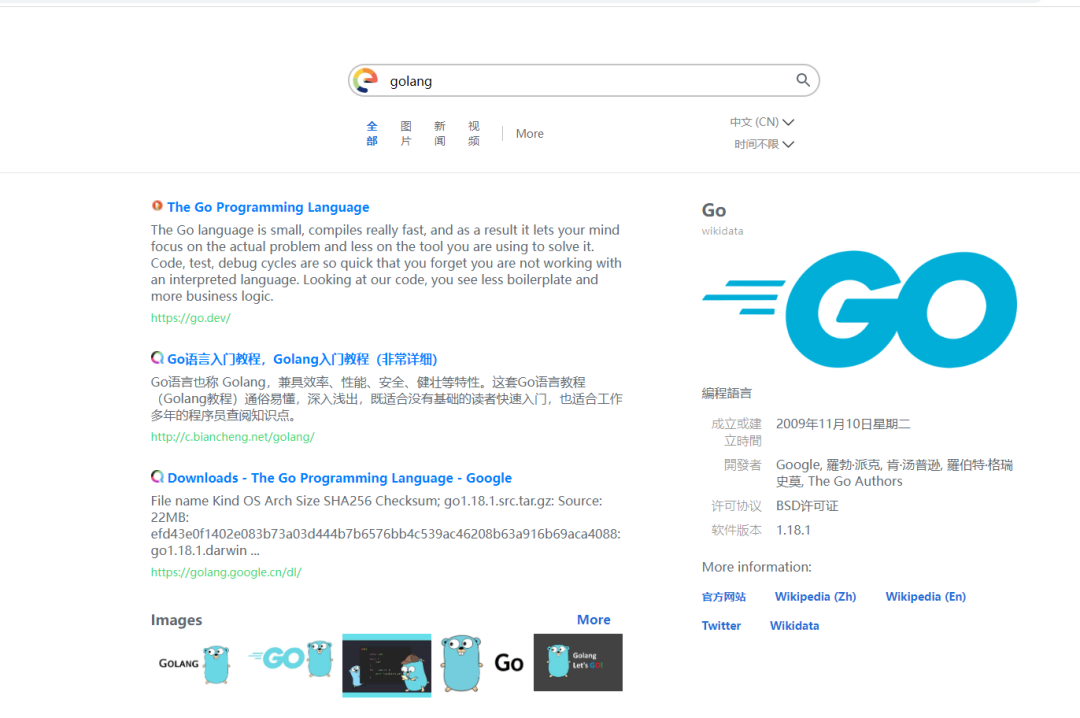This screenshot has height=718, width=1080.
Task: Switch to the 图片 tab
Action: point(406,134)
